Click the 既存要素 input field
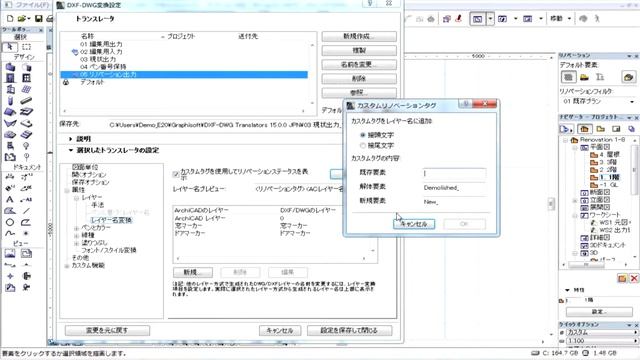This screenshot has height=360, width=640. tap(454, 173)
